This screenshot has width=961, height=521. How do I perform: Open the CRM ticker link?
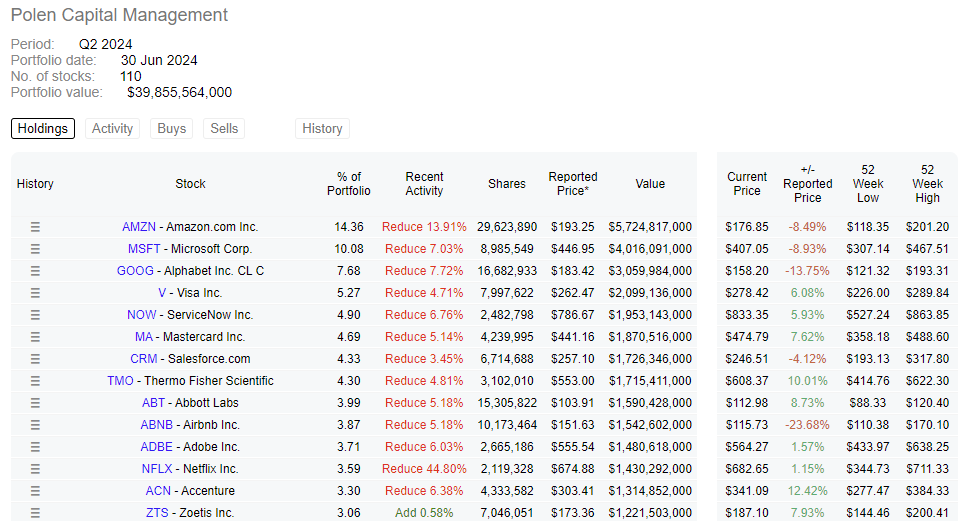[x=143, y=359]
